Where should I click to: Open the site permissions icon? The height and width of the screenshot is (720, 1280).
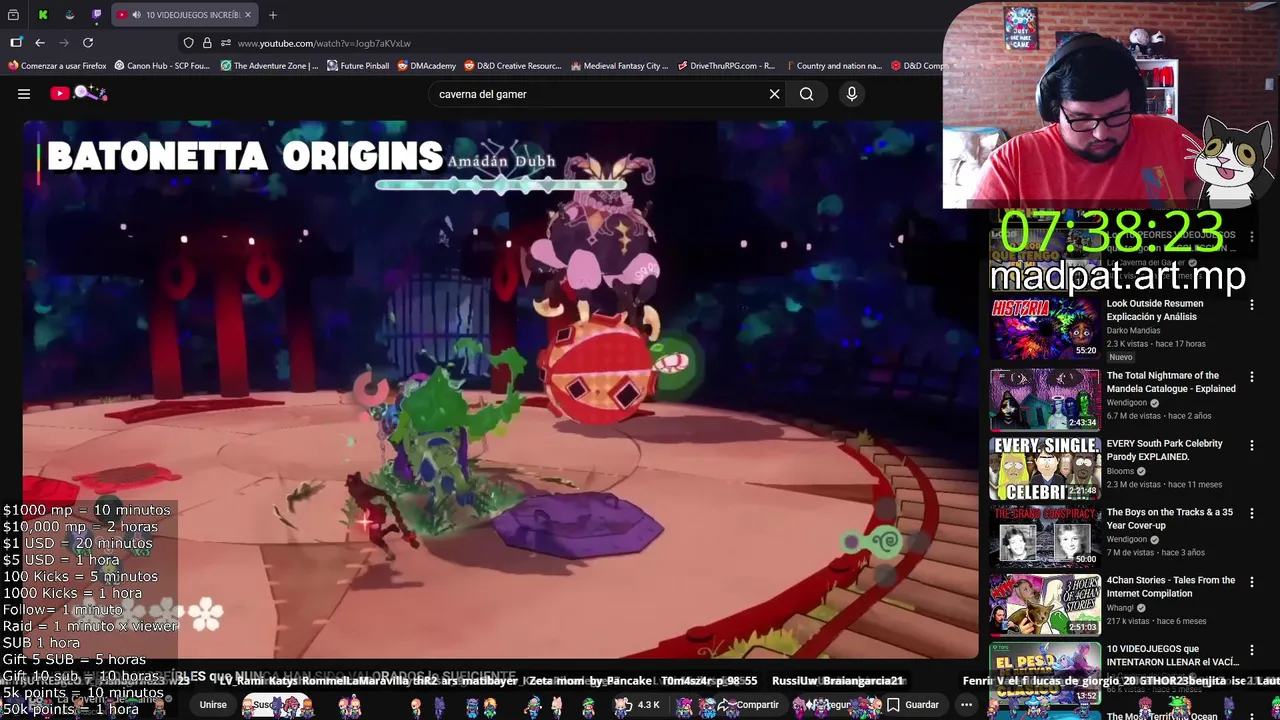pyautogui.click(x=226, y=43)
